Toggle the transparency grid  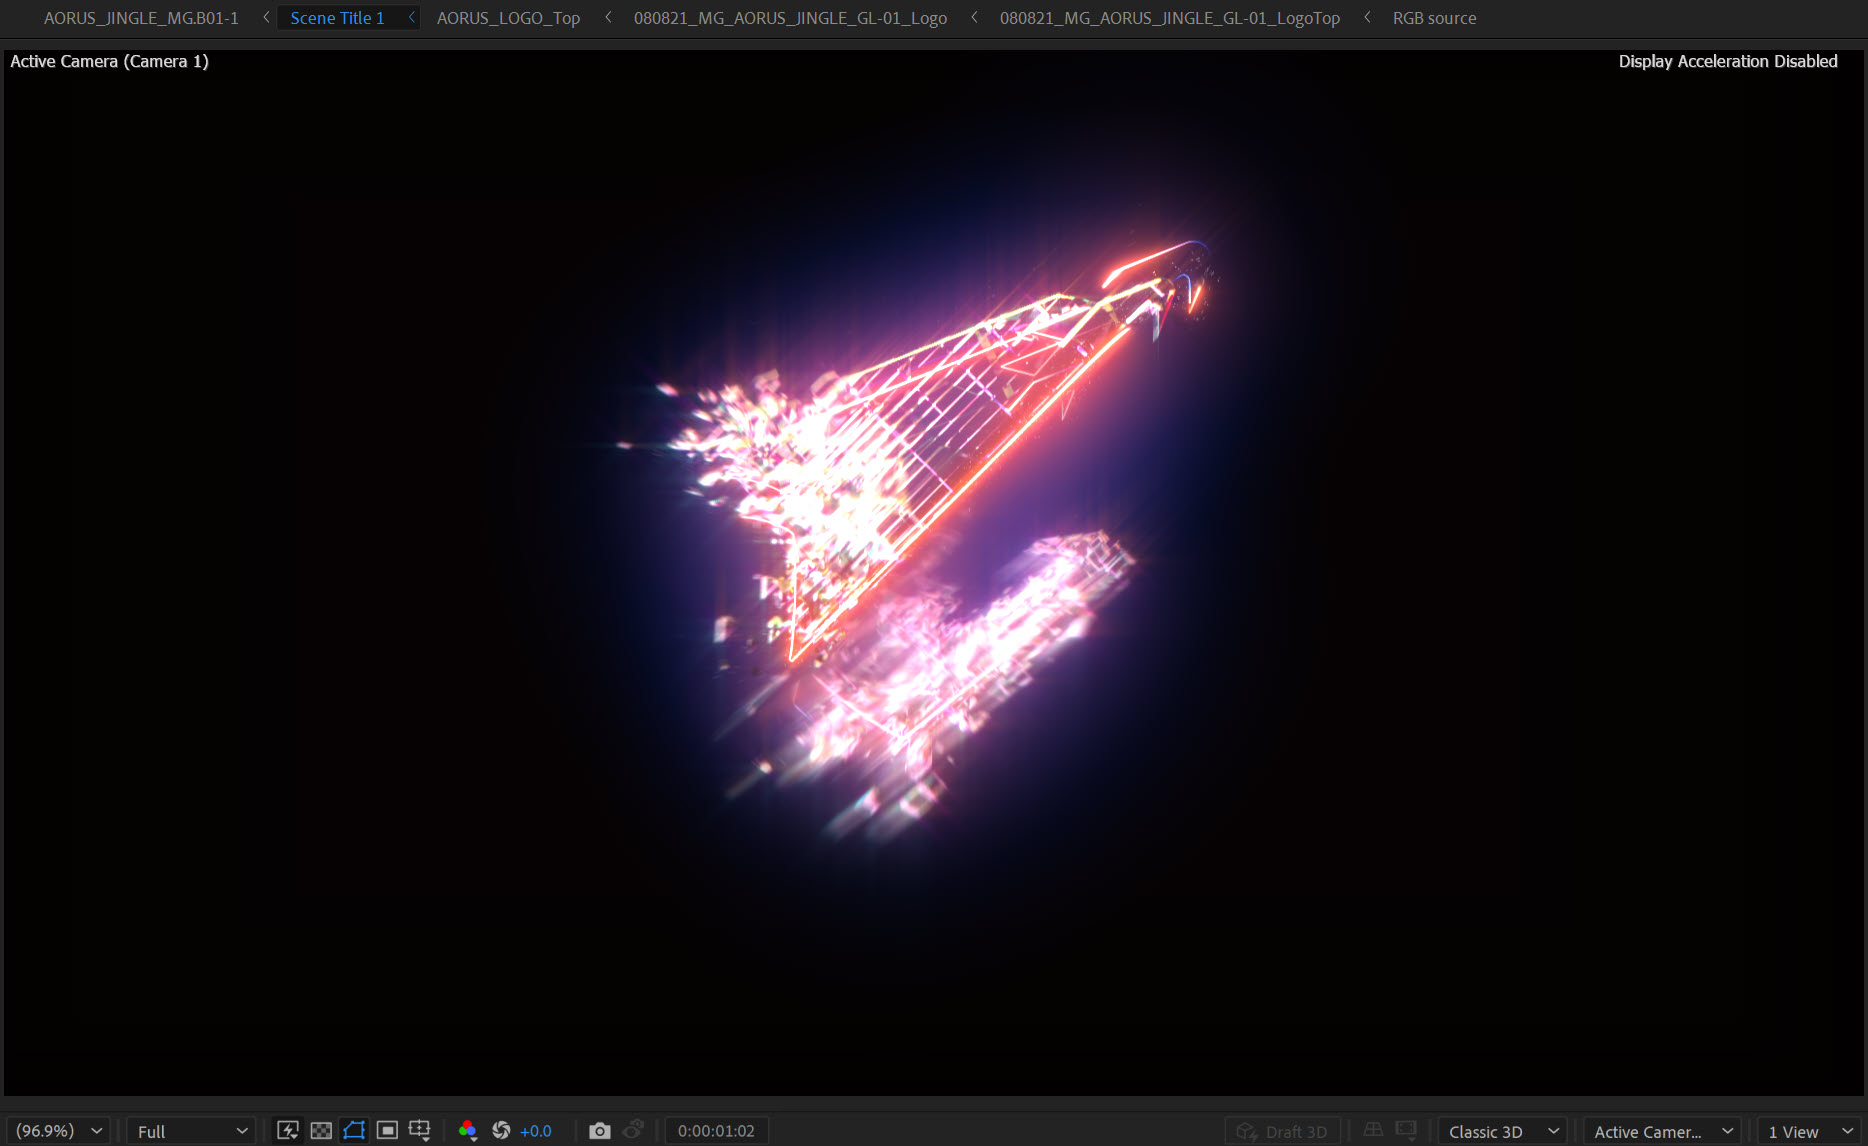point(321,1131)
